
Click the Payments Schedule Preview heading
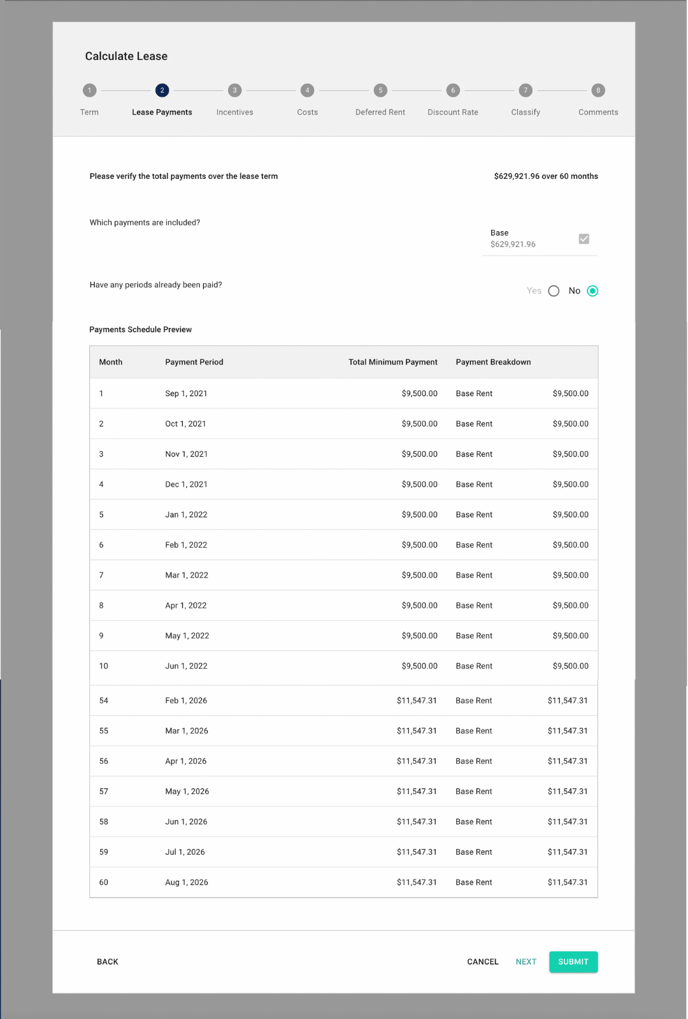pos(140,329)
